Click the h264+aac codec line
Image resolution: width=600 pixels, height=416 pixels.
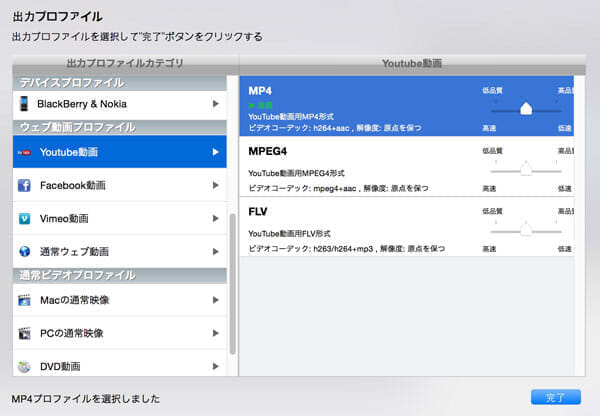click(x=335, y=128)
